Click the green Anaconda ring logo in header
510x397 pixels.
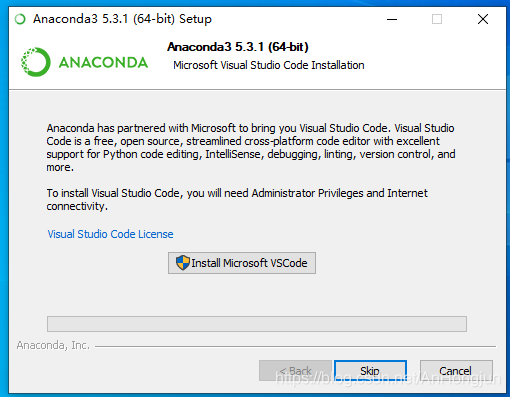36,62
